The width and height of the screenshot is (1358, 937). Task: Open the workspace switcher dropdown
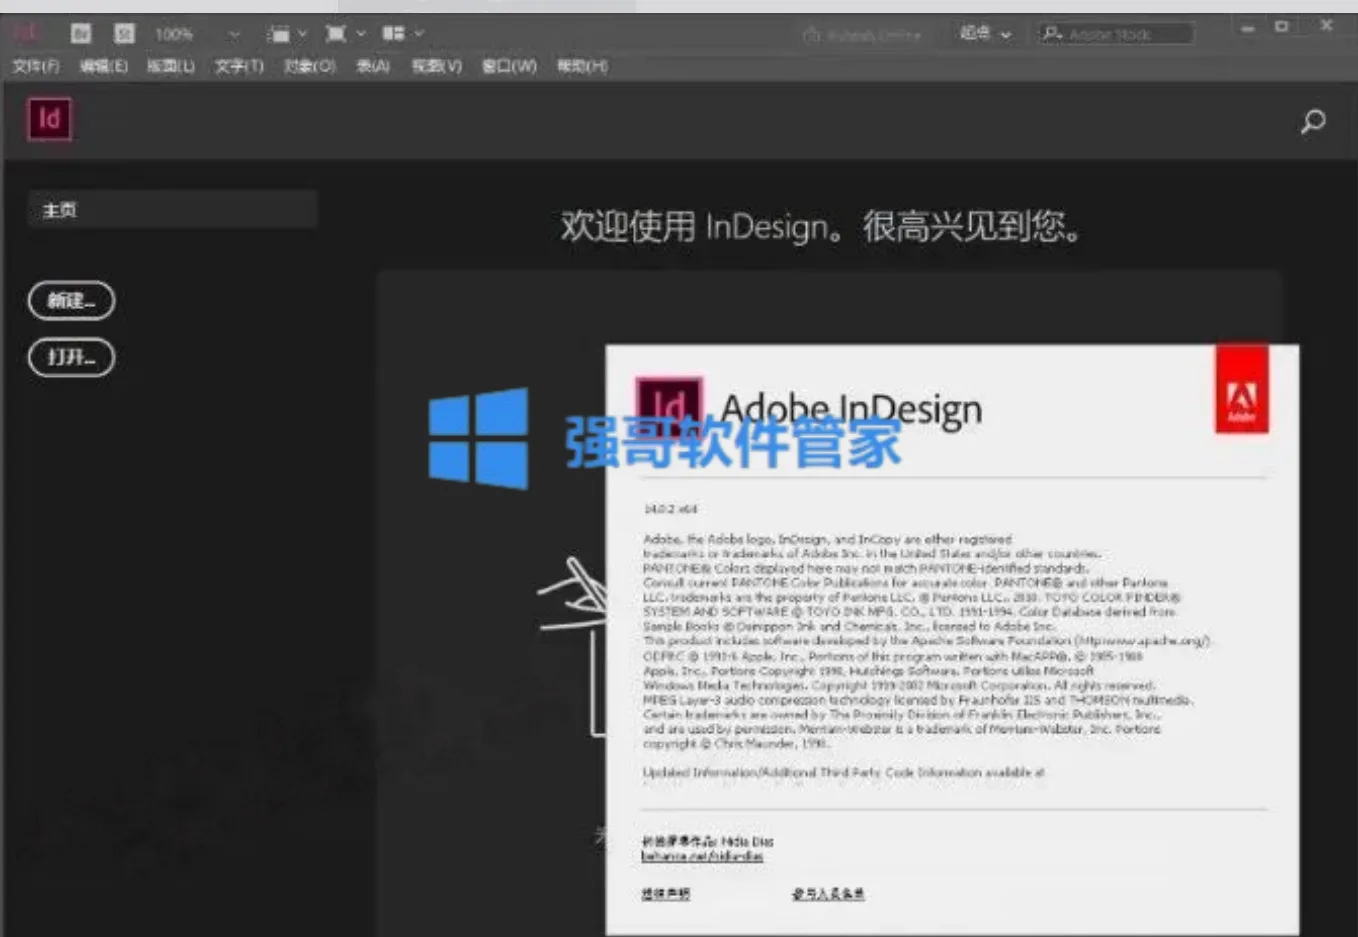click(x=985, y=34)
